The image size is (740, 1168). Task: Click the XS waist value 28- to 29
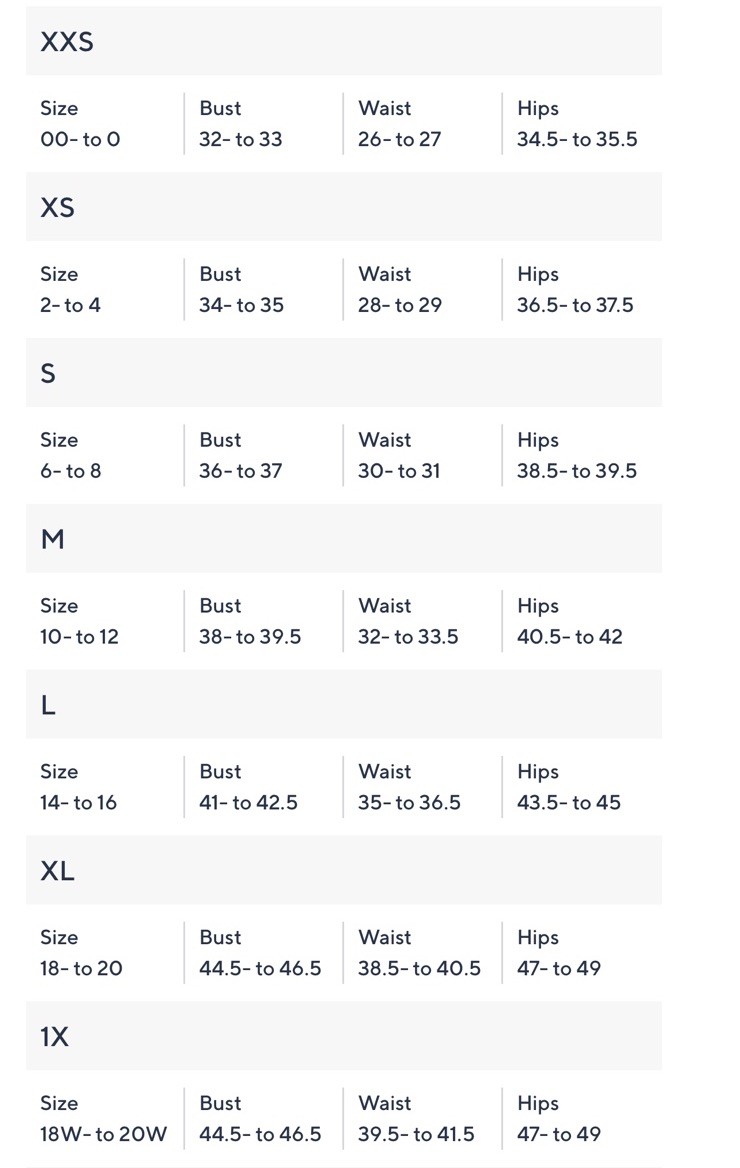coord(399,305)
